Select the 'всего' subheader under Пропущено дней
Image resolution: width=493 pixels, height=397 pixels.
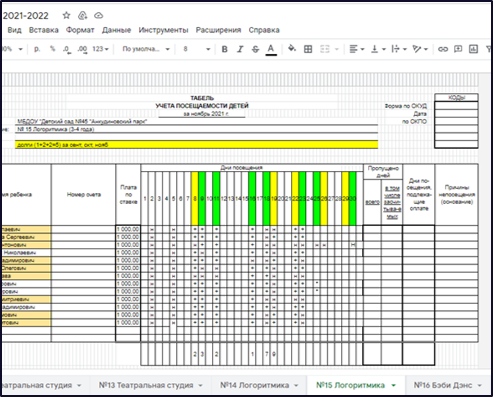coord(372,202)
